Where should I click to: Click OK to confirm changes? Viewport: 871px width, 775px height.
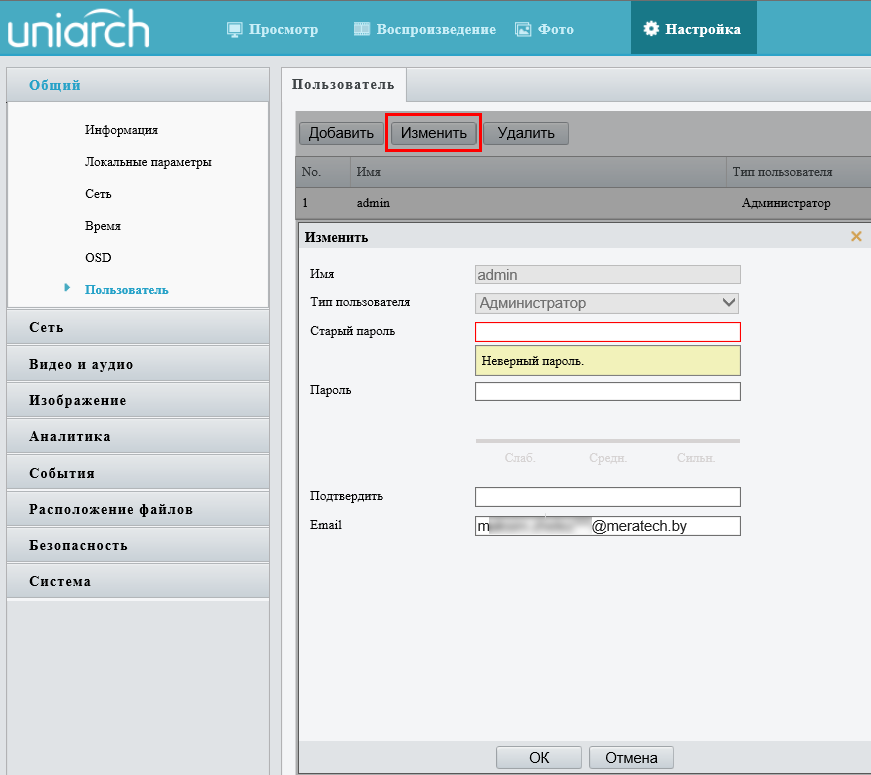point(539,757)
